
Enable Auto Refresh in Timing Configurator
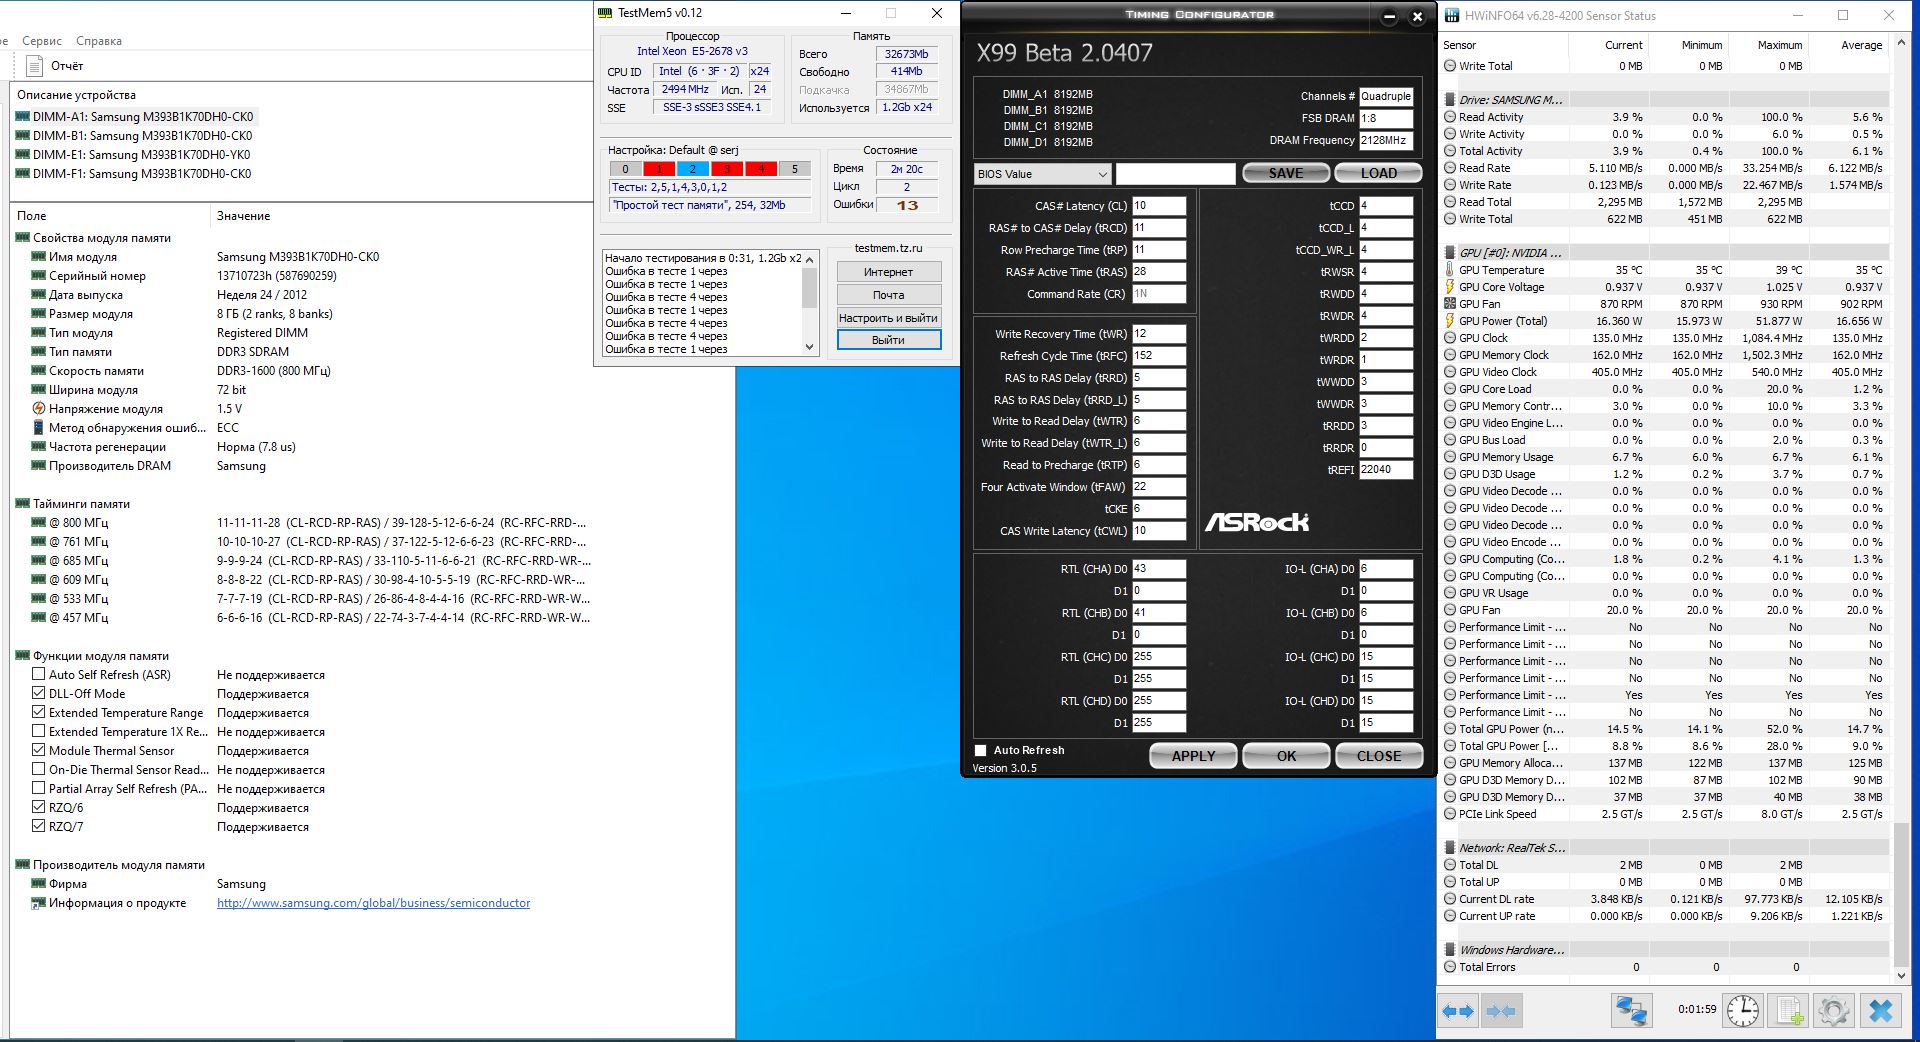pos(980,750)
